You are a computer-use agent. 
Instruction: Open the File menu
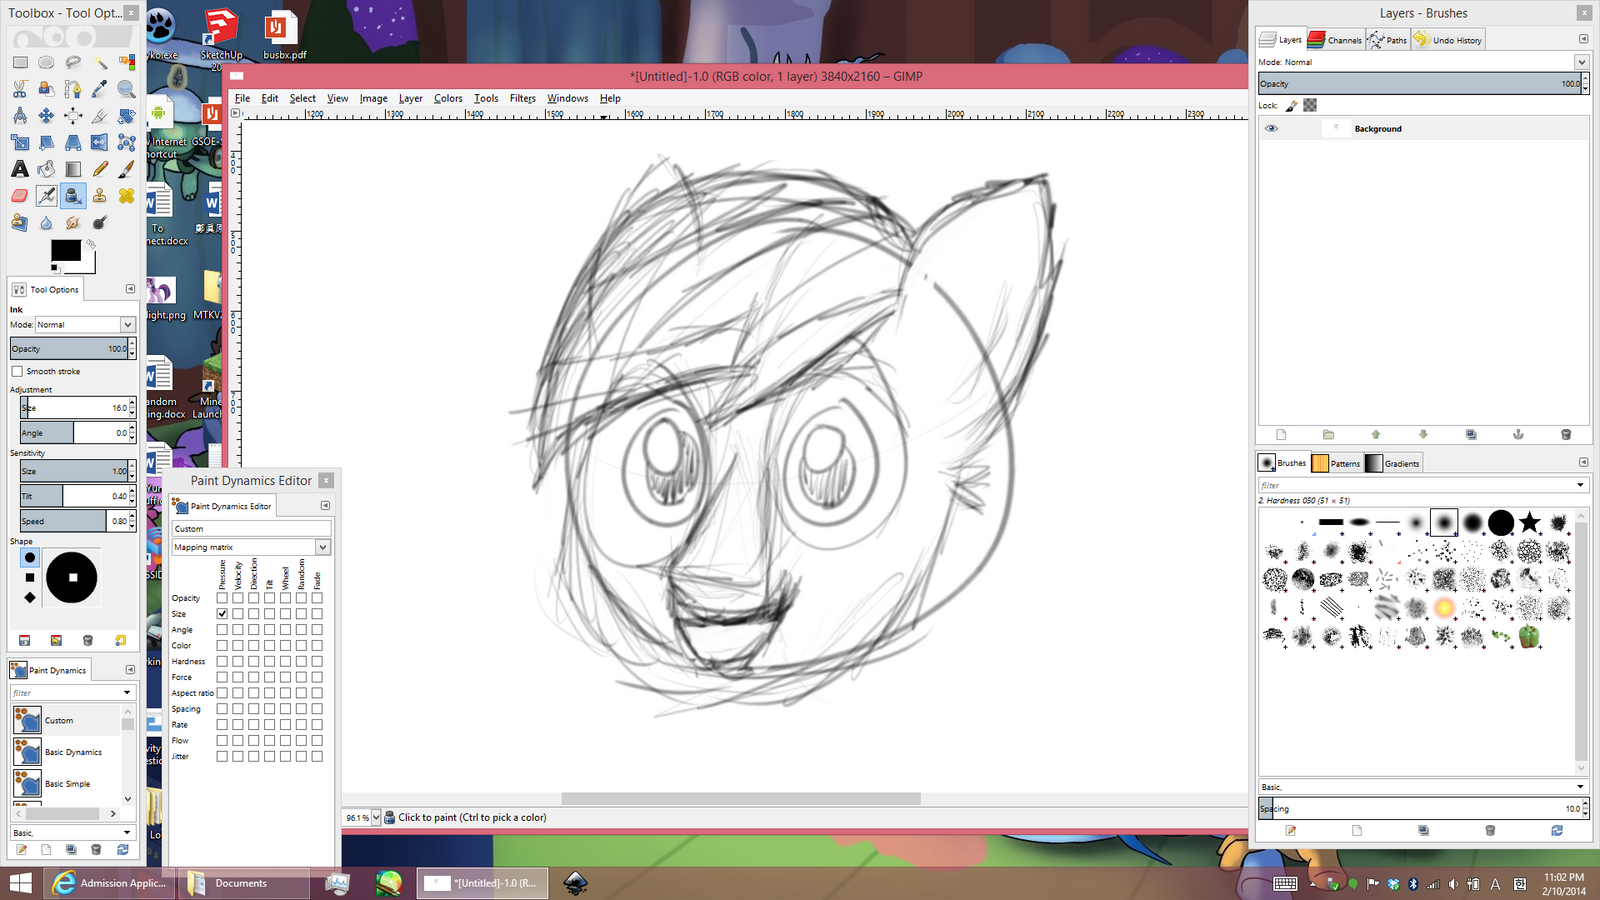tap(242, 98)
